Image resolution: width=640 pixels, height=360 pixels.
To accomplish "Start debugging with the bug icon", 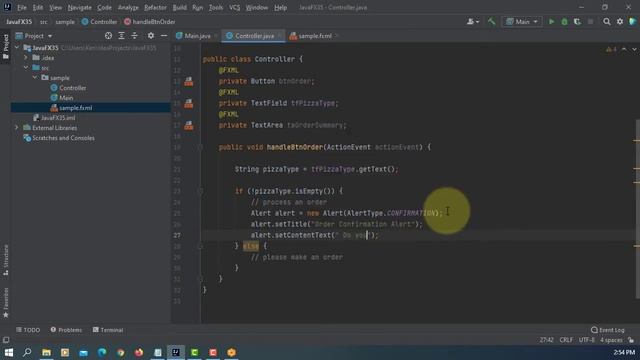I will click(x=564, y=22).
